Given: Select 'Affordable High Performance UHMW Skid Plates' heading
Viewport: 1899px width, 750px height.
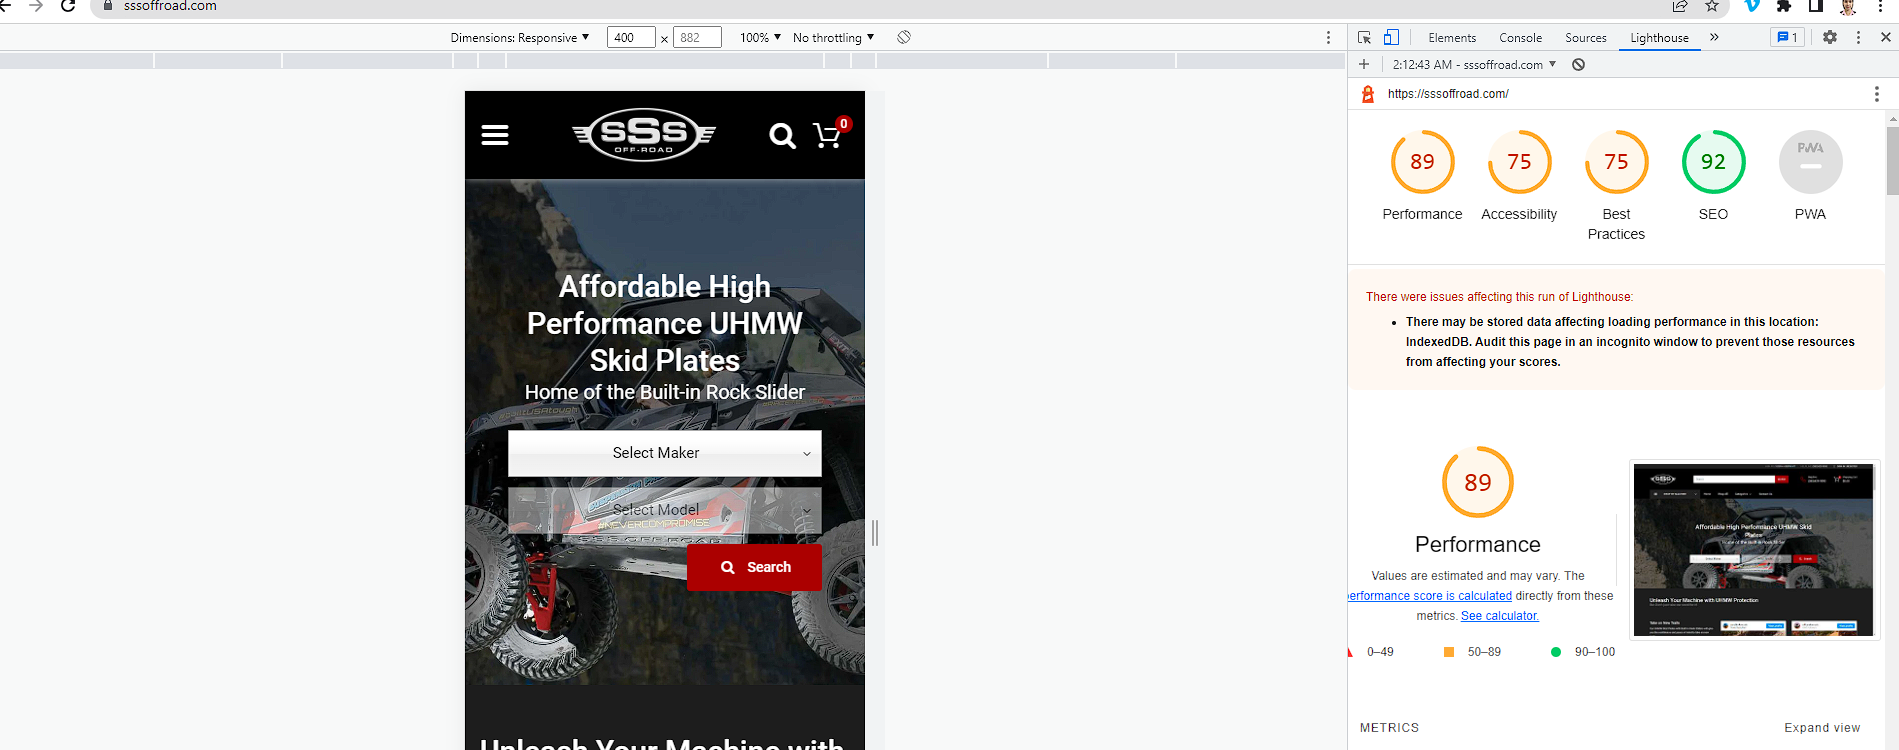Looking at the screenshot, I should click(x=665, y=323).
